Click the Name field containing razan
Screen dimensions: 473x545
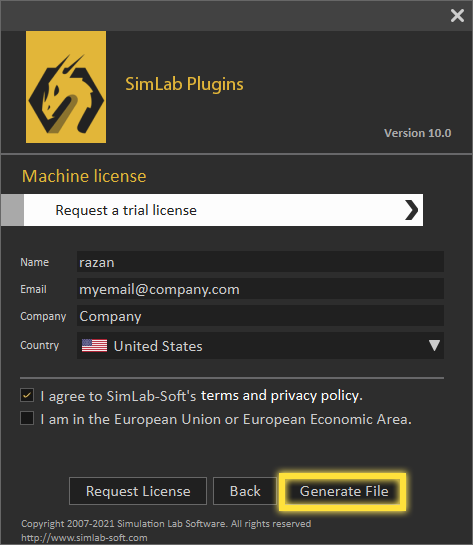point(260,261)
